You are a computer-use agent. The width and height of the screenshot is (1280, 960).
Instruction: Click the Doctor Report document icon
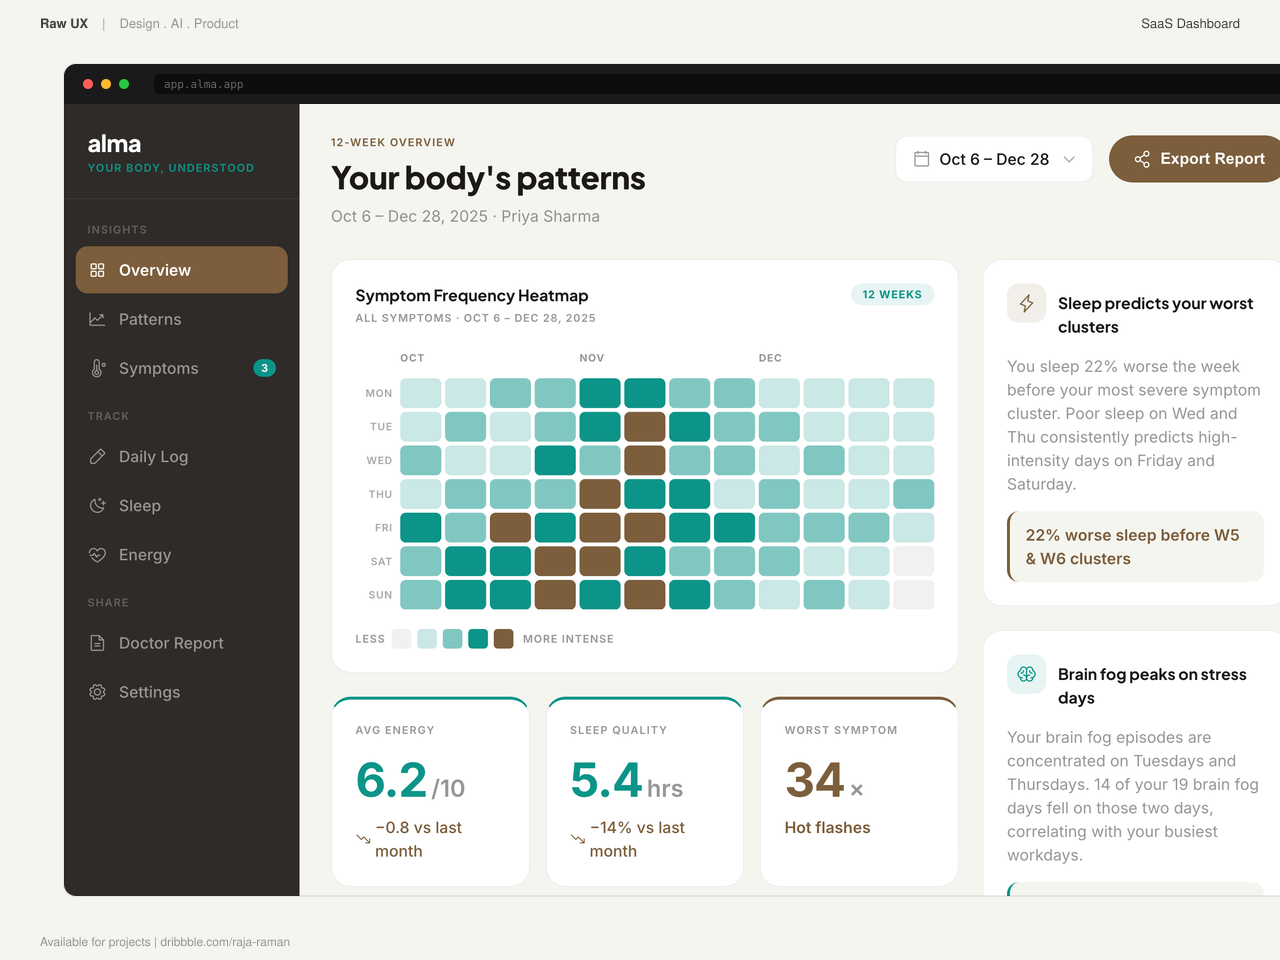97,643
